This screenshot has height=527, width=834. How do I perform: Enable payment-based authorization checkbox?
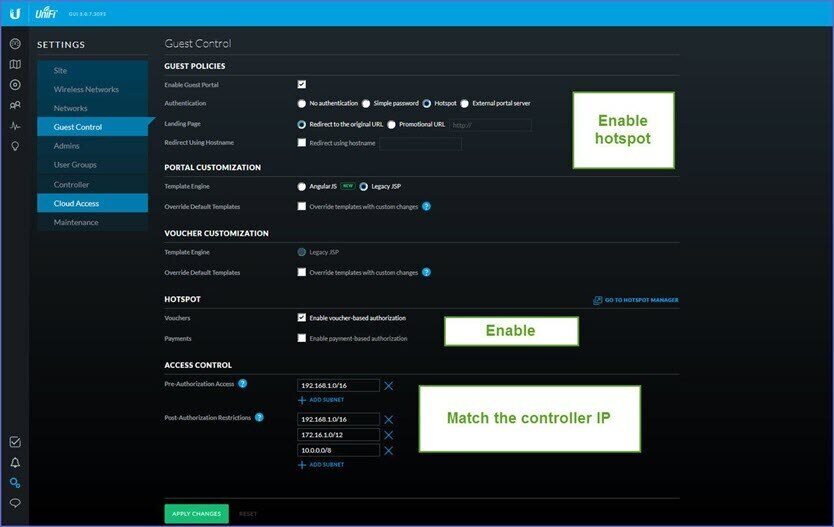(x=302, y=338)
